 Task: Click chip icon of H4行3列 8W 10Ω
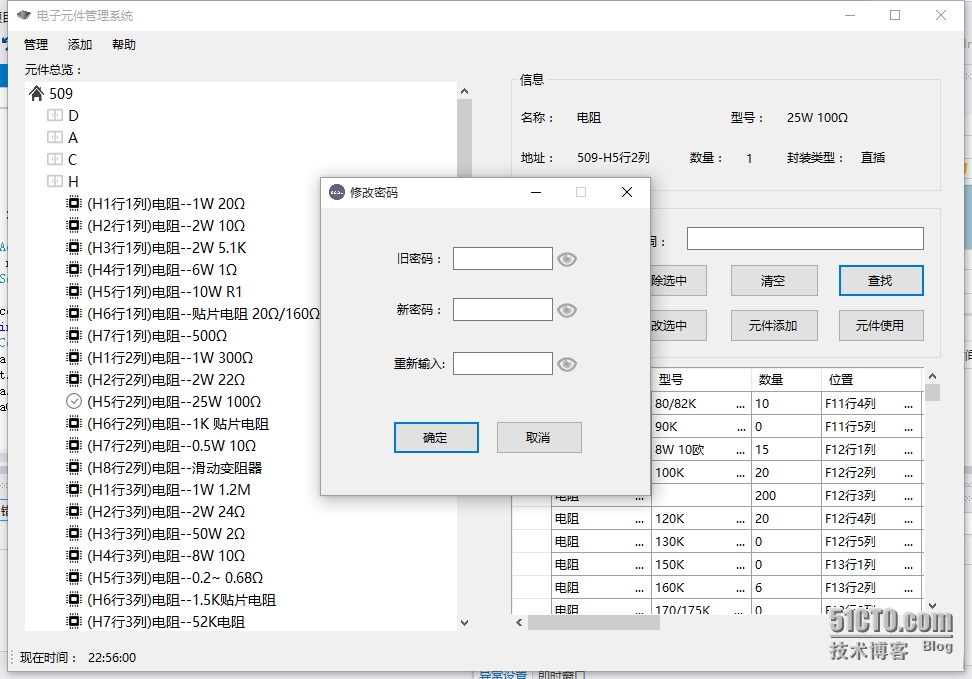coord(74,556)
